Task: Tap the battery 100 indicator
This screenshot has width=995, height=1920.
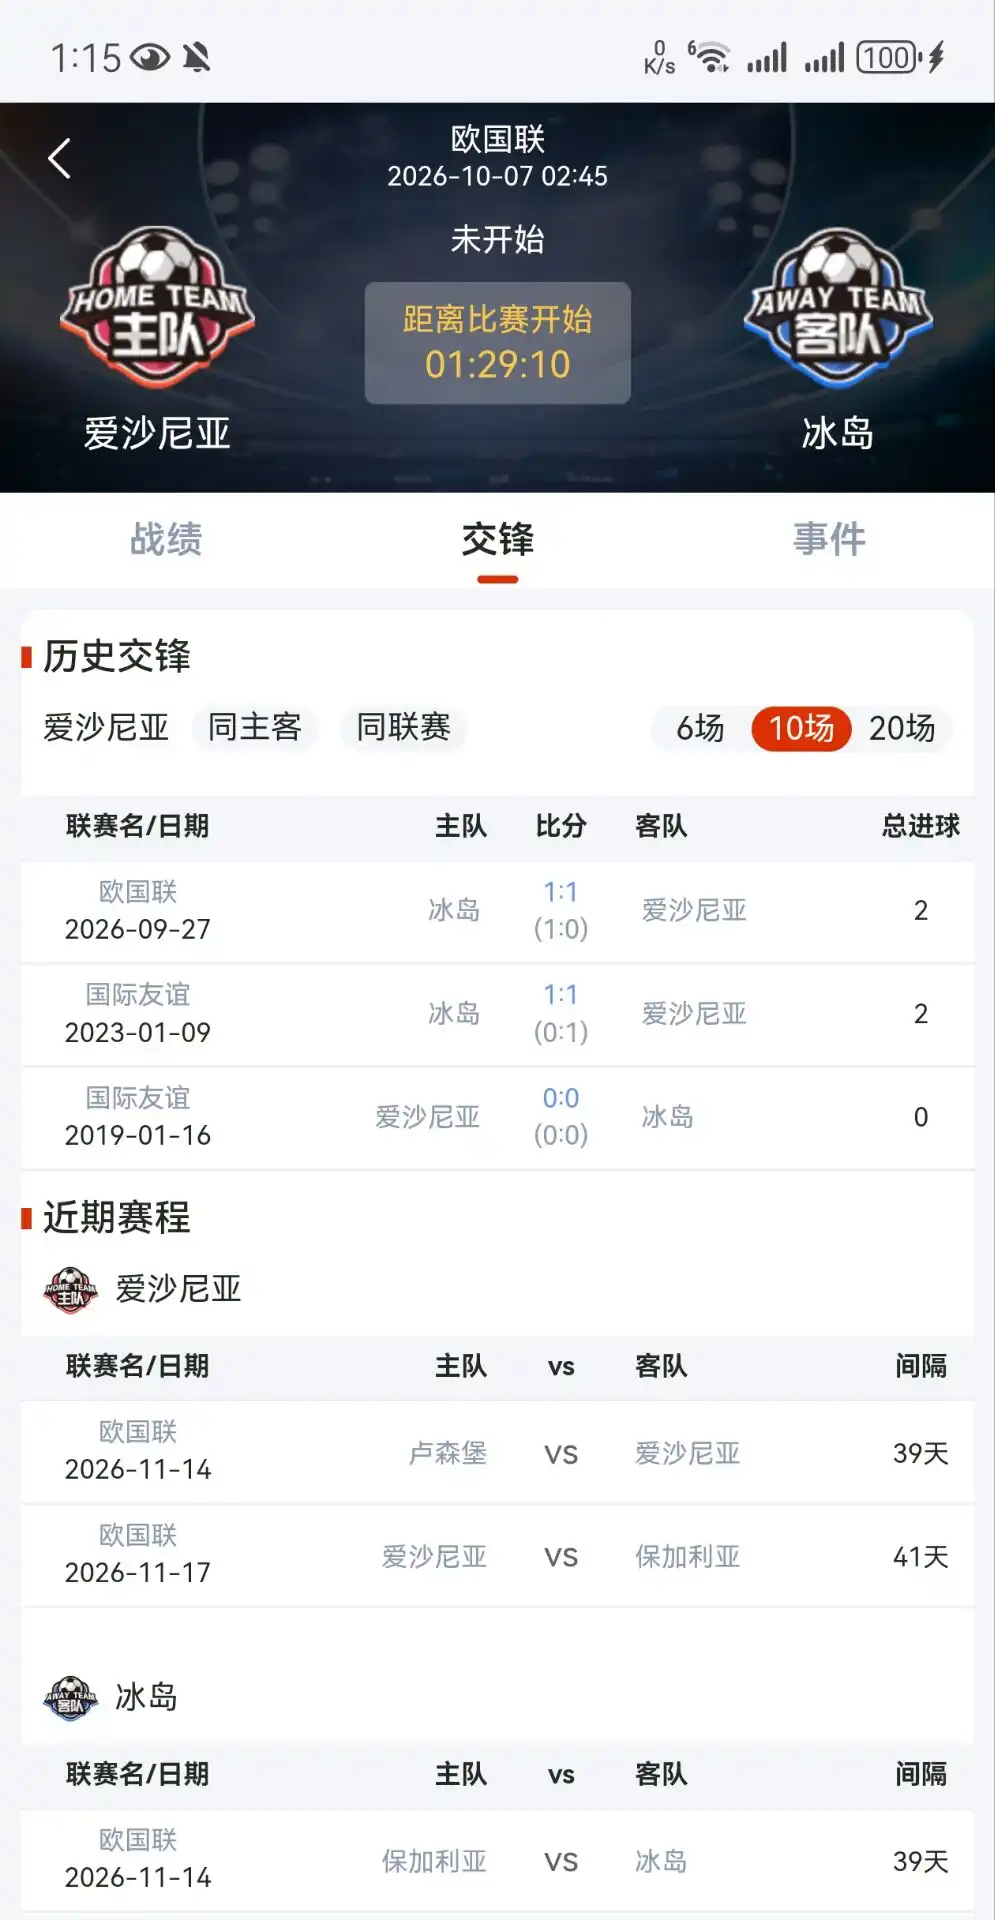Action: point(889,58)
